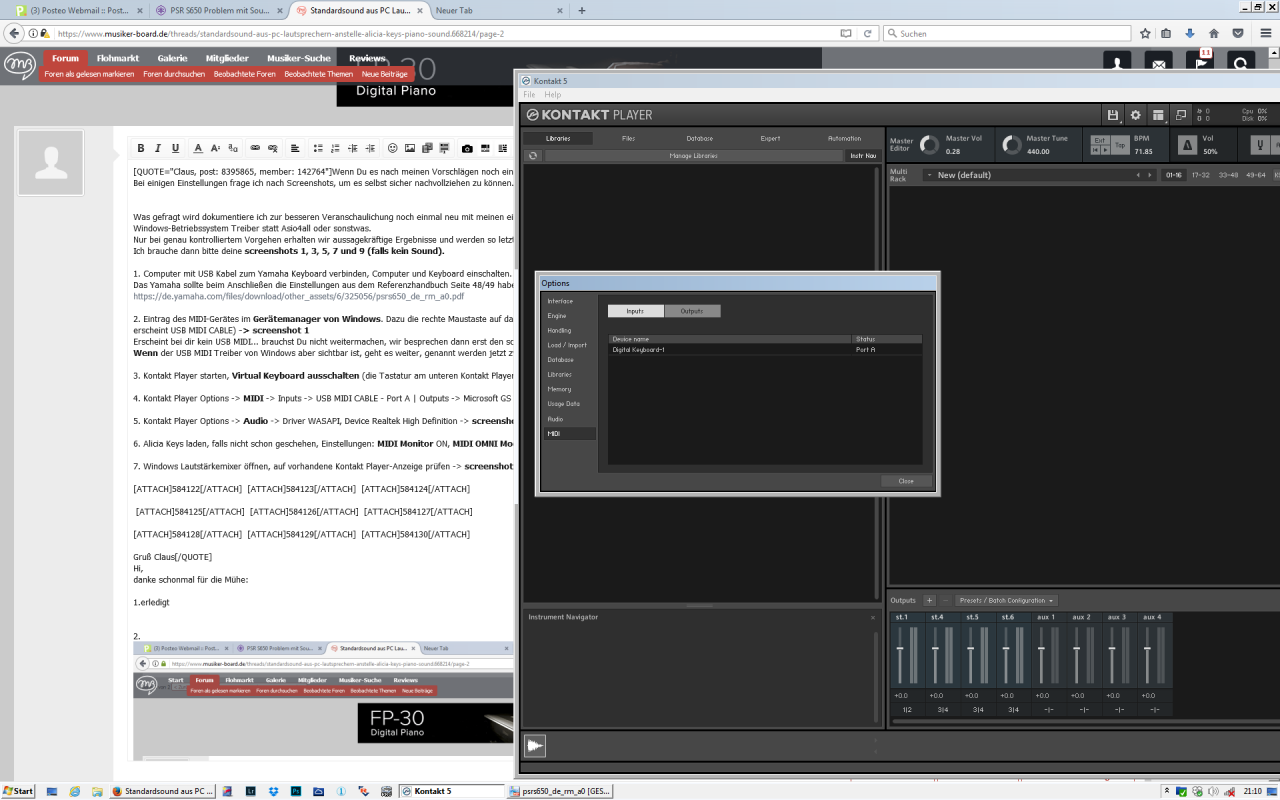Adjust the st.1 output fader
The image size is (1280, 800).
(x=900, y=651)
